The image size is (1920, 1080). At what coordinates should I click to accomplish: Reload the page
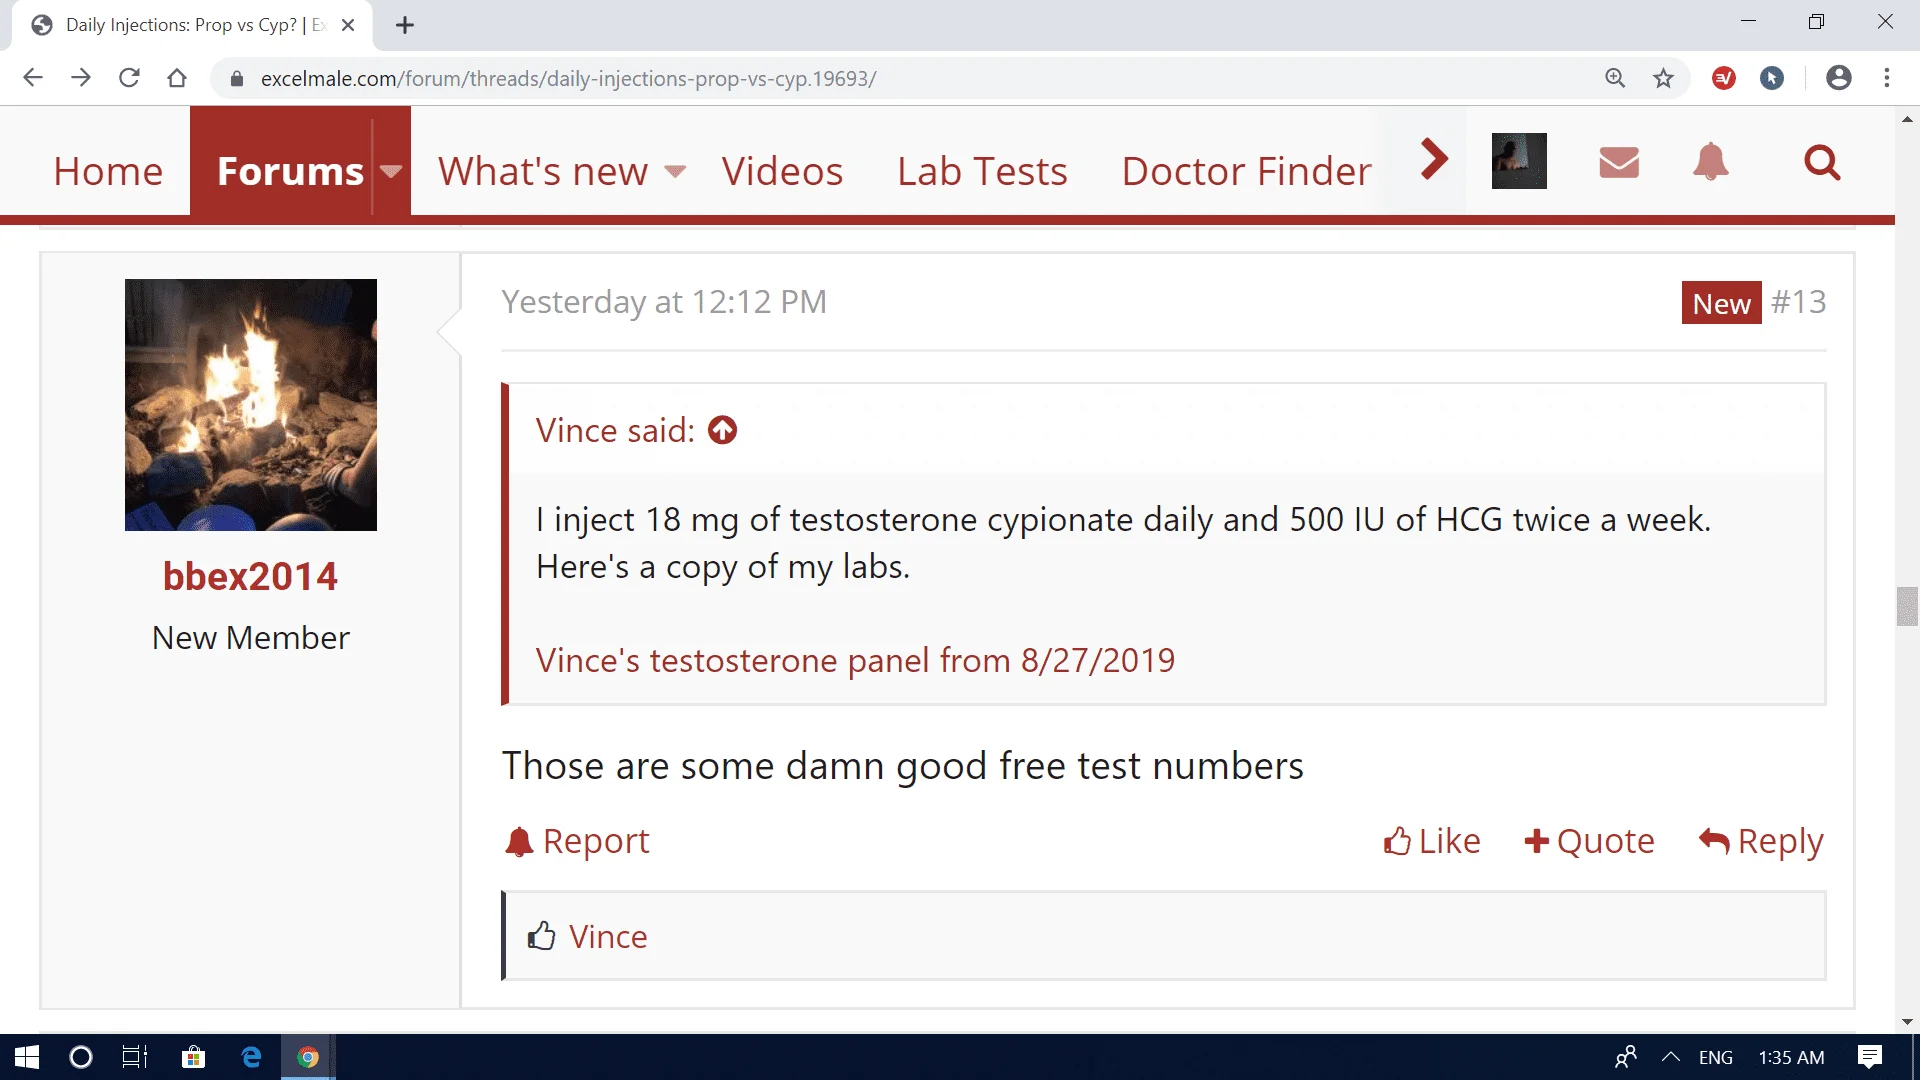129,78
